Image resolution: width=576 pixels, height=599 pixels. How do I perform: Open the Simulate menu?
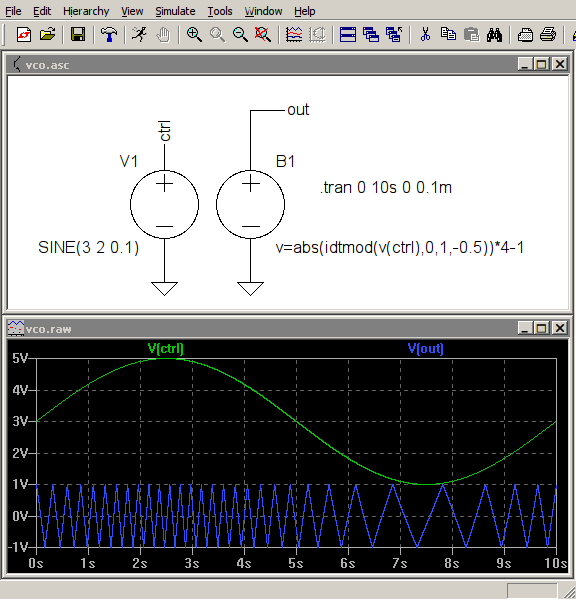(175, 11)
